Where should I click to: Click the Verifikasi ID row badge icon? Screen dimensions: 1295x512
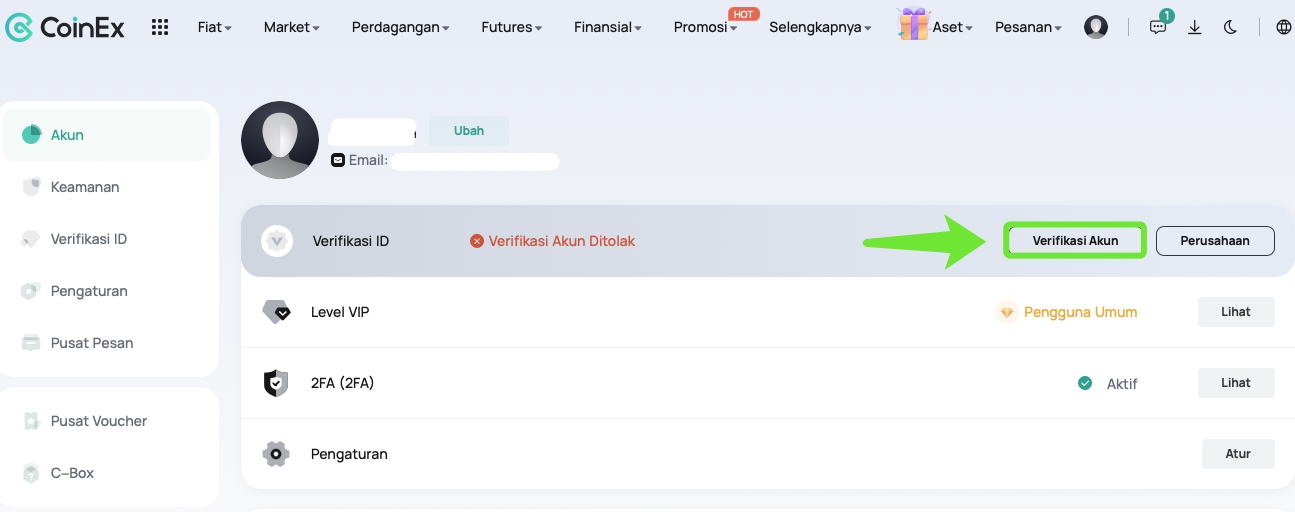click(x=277, y=241)
